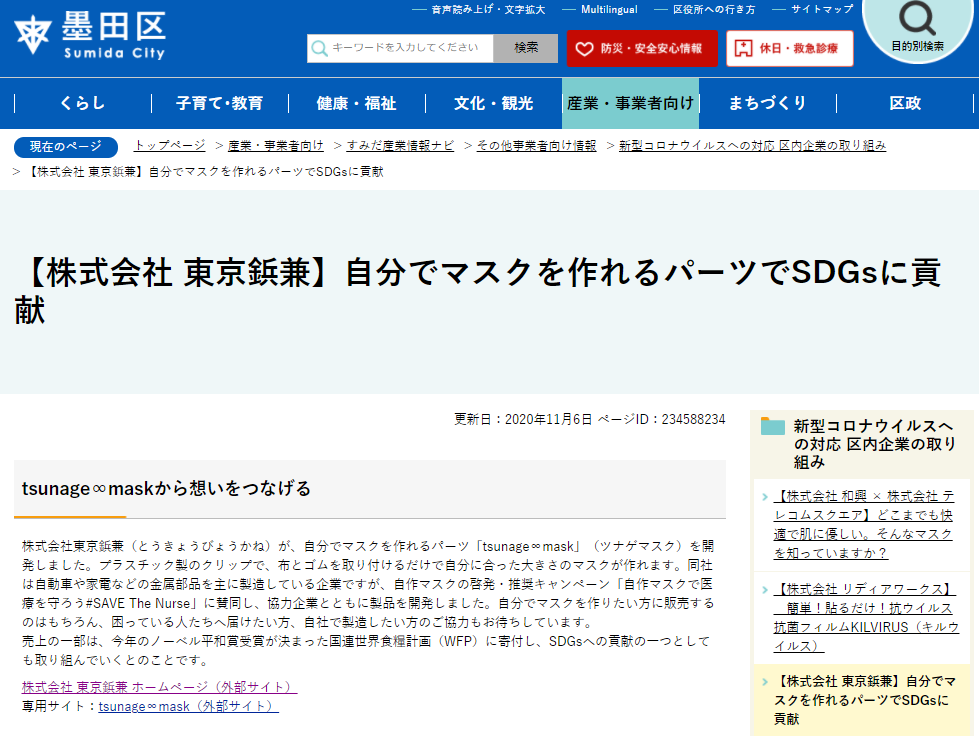This screenshot has width=979, height=736.
Task: Click the 墨田区 Sumida City site title
Action: click(x=114, y=35)
